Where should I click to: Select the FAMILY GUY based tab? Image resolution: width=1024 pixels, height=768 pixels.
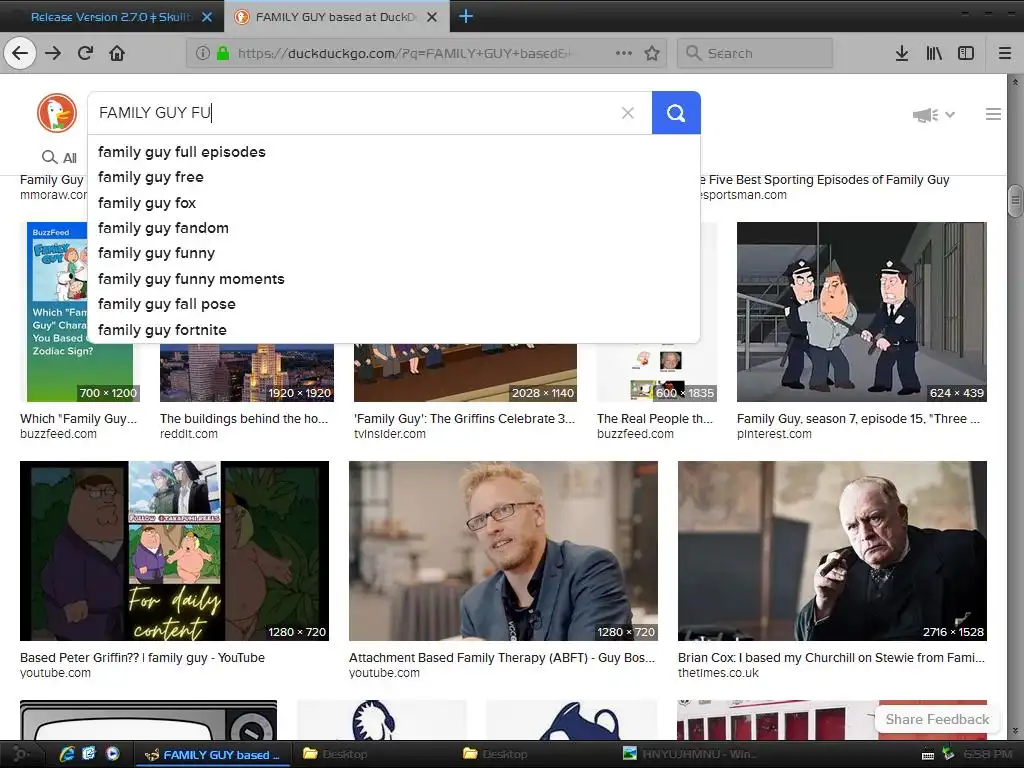(335, 17)
